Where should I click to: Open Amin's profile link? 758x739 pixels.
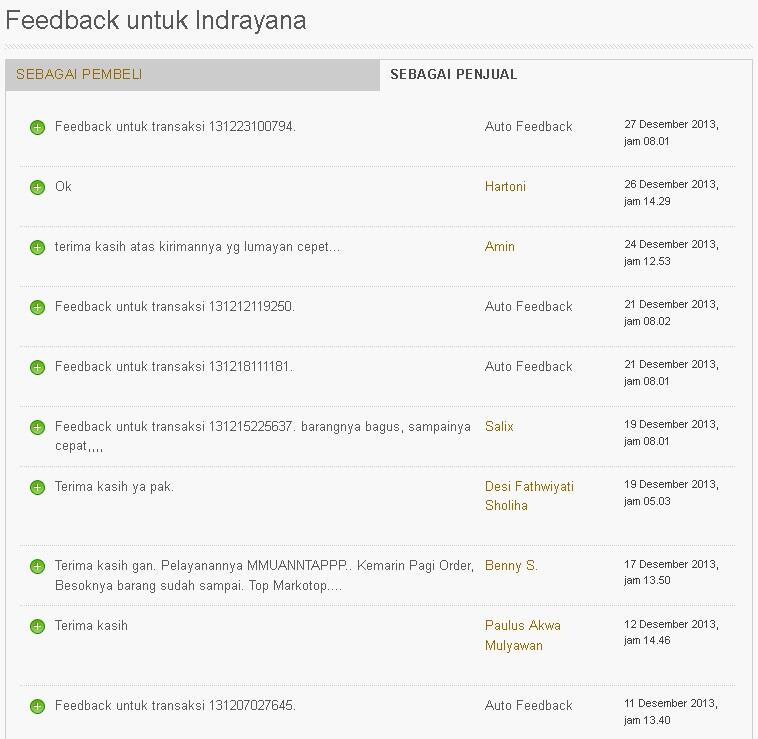(499, 246)
